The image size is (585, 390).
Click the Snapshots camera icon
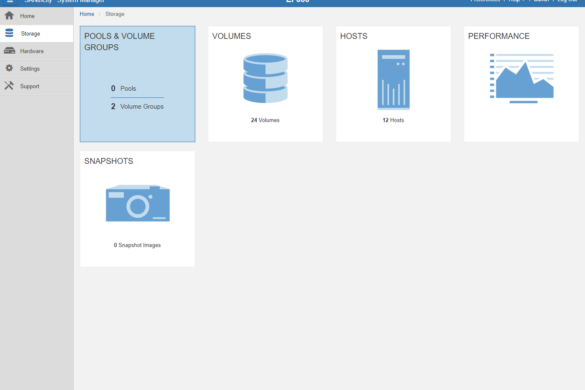(138, 203)
